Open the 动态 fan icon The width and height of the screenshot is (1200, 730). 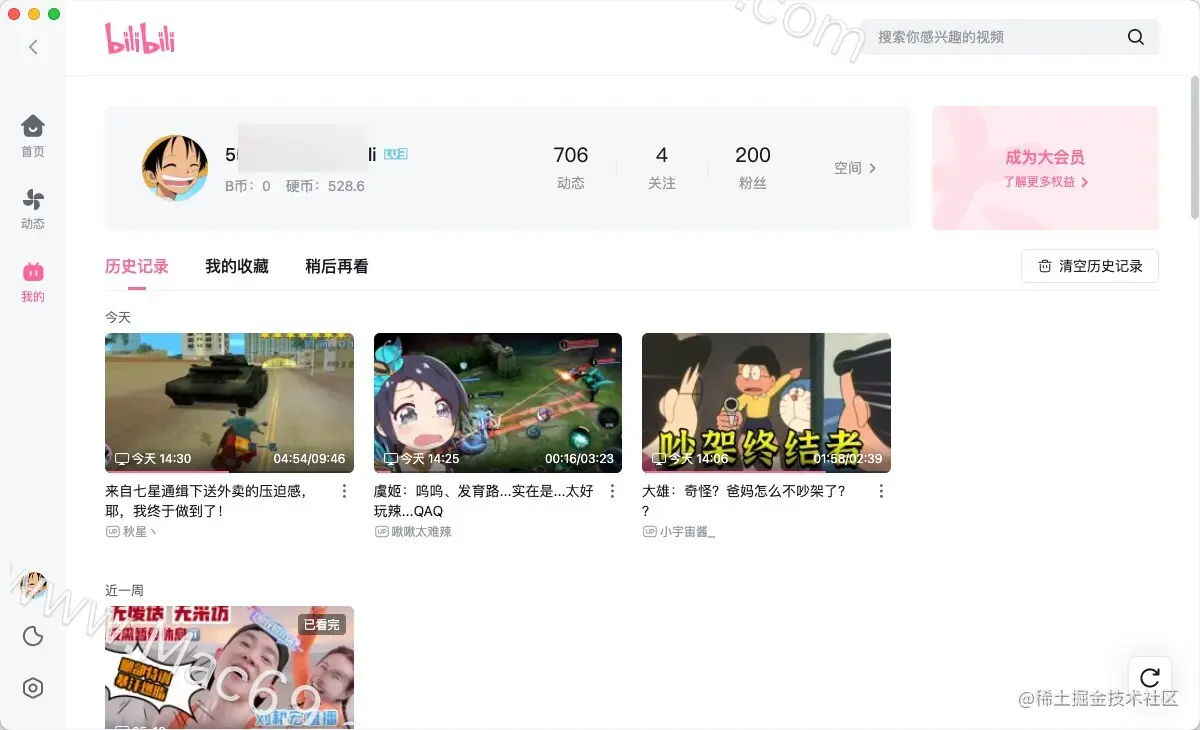pos(33,199)
